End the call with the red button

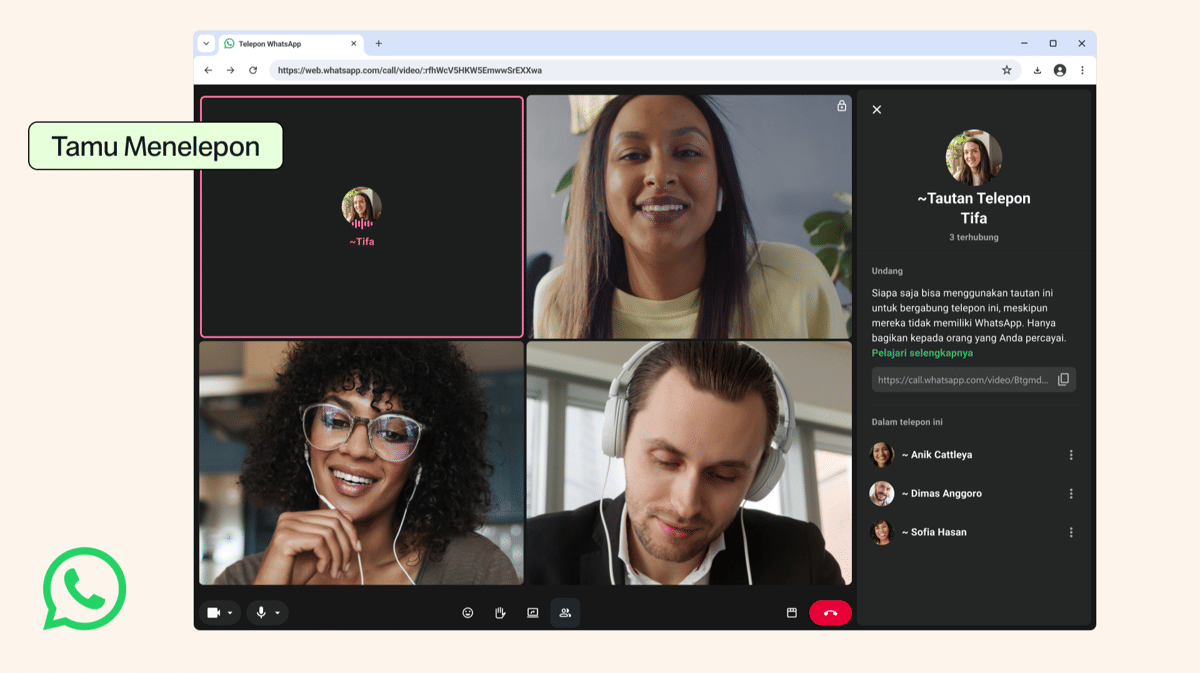[830, 613]
